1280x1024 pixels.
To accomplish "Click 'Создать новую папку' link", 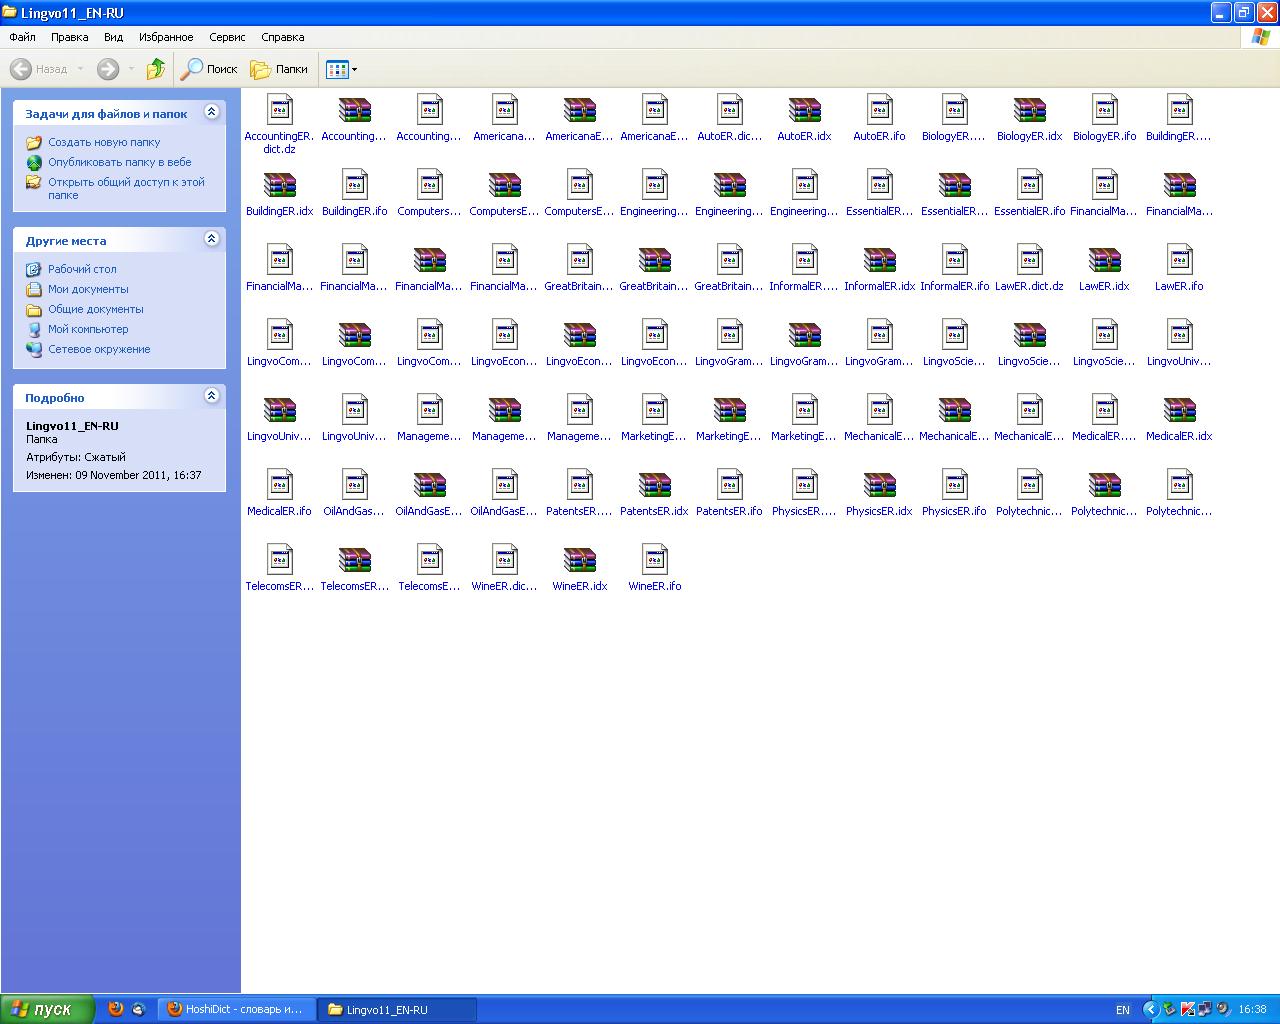I will [x=104, y=142].
